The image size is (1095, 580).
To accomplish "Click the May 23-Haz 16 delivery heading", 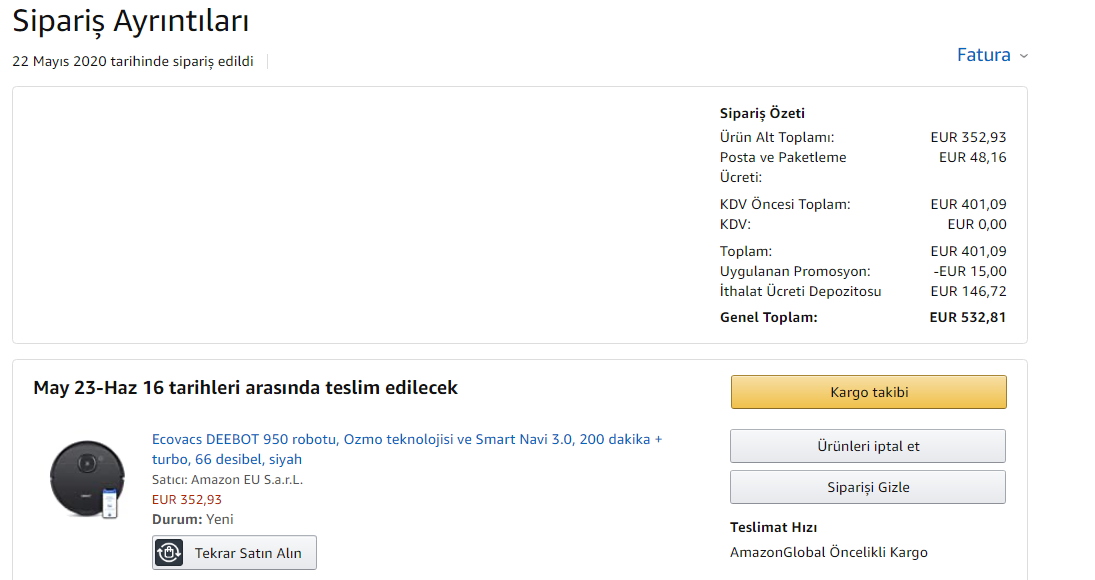I will [x=245, y=387].
